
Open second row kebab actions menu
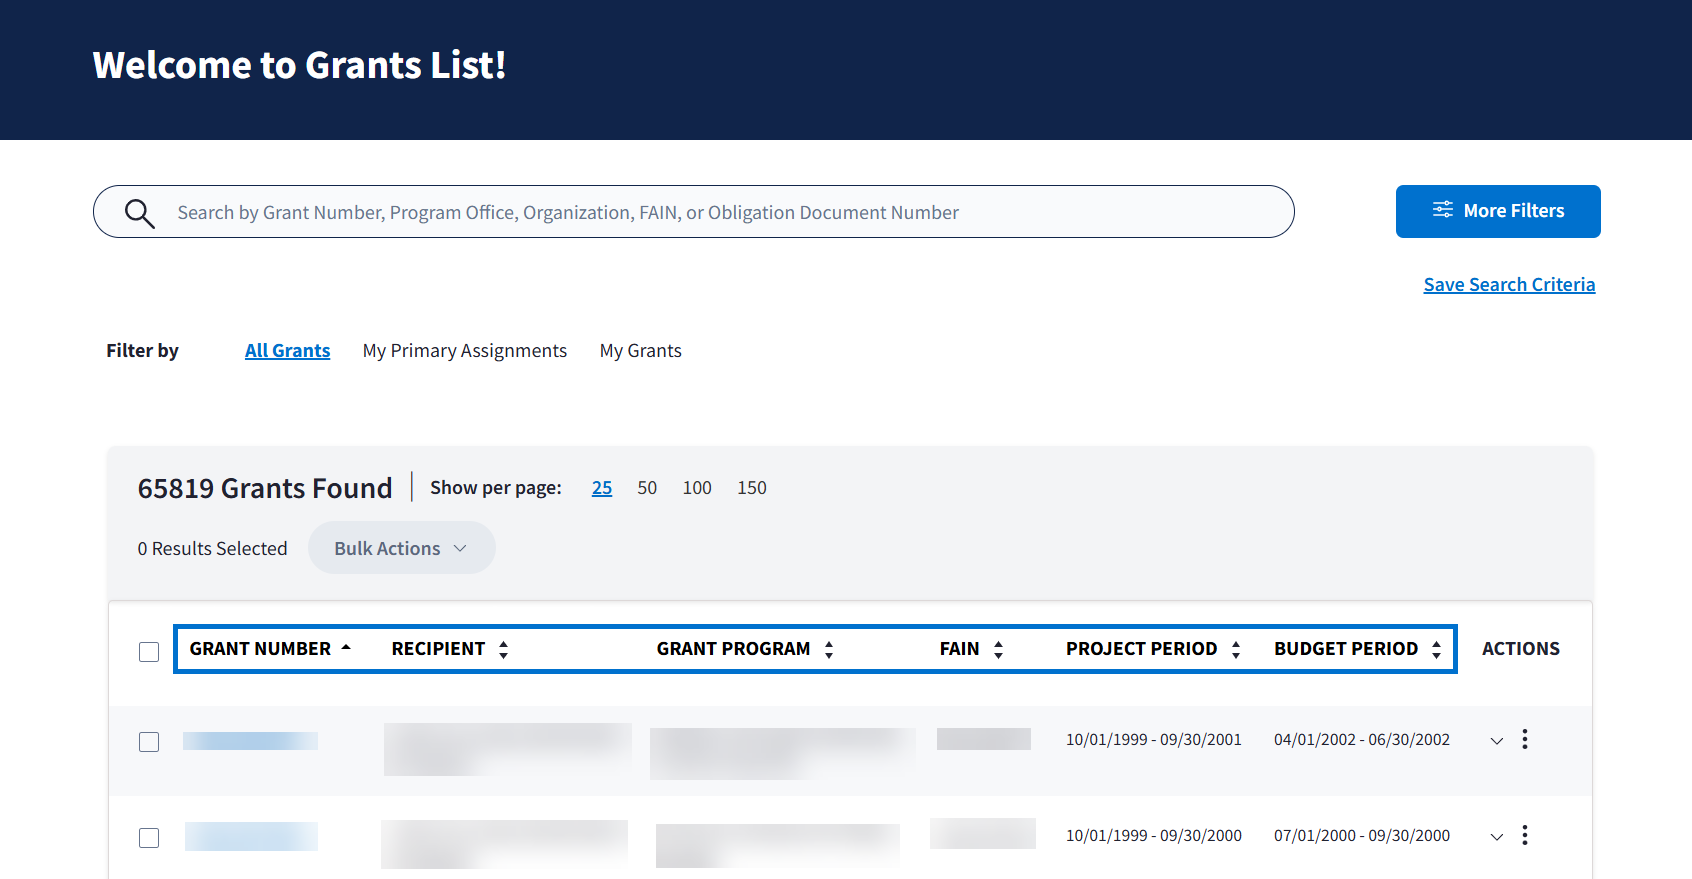click(x=1524, y=835)
